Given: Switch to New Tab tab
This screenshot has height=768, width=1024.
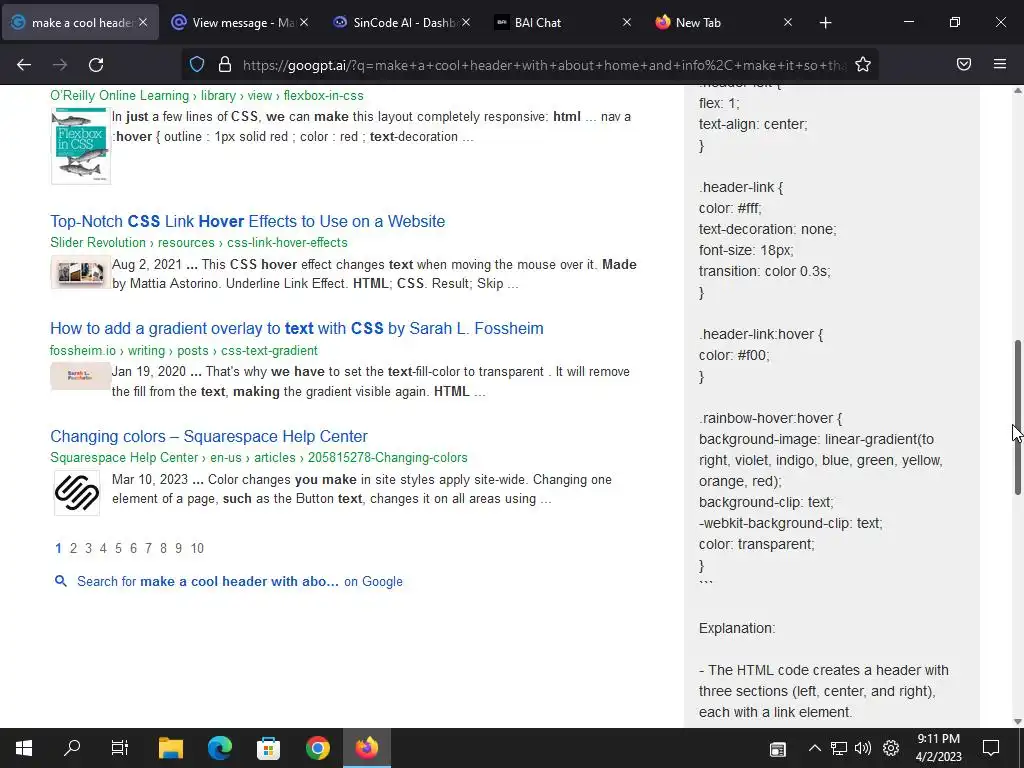Looking at the screenshot, I should (x=724, y=23).
